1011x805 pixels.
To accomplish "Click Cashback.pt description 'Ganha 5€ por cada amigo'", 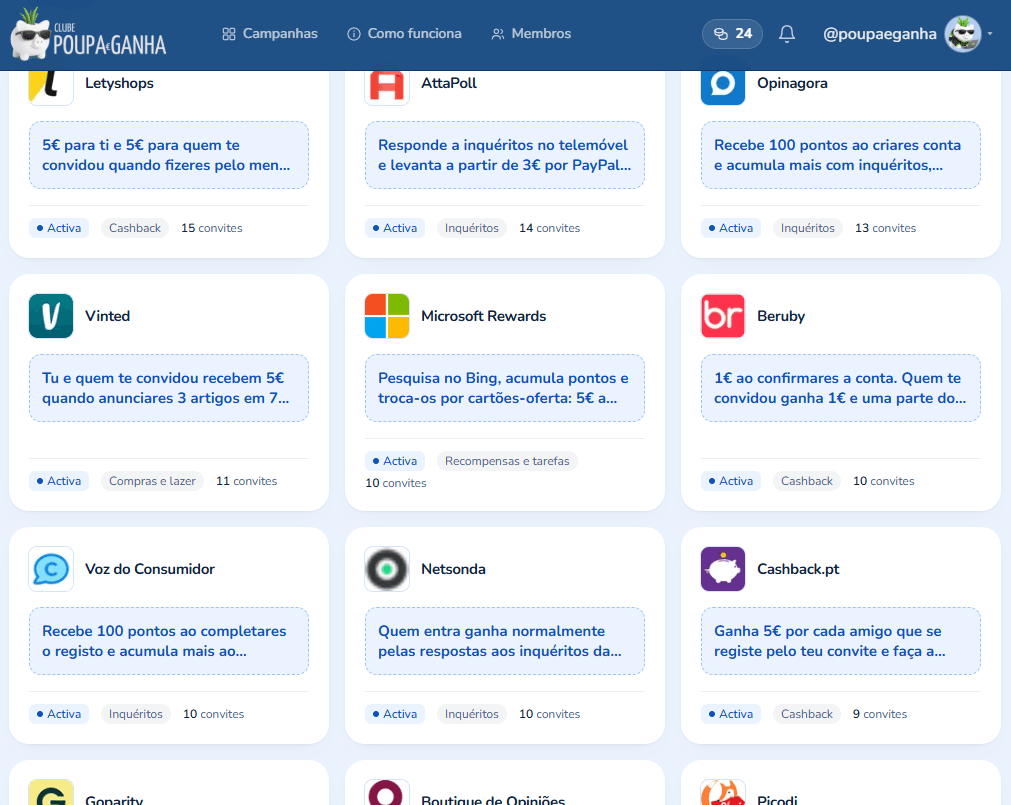I will coord(841,641).
